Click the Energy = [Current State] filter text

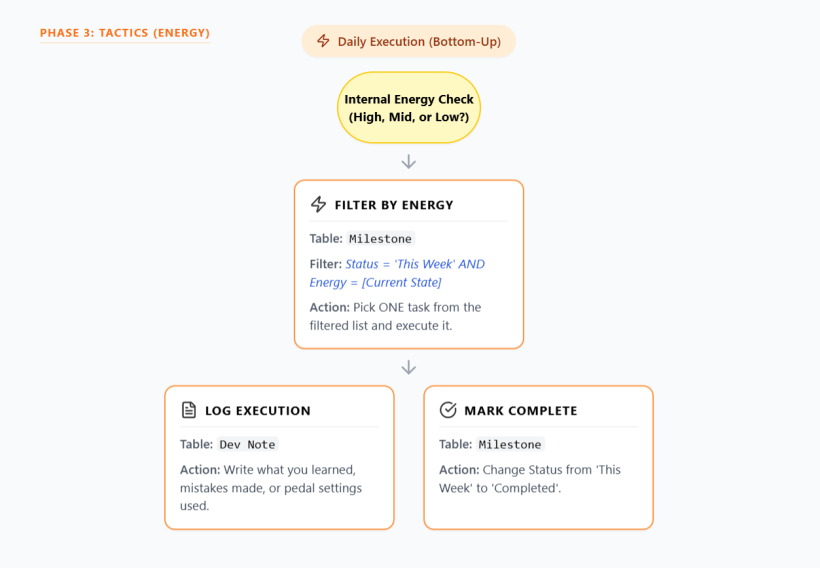(375, 282)
